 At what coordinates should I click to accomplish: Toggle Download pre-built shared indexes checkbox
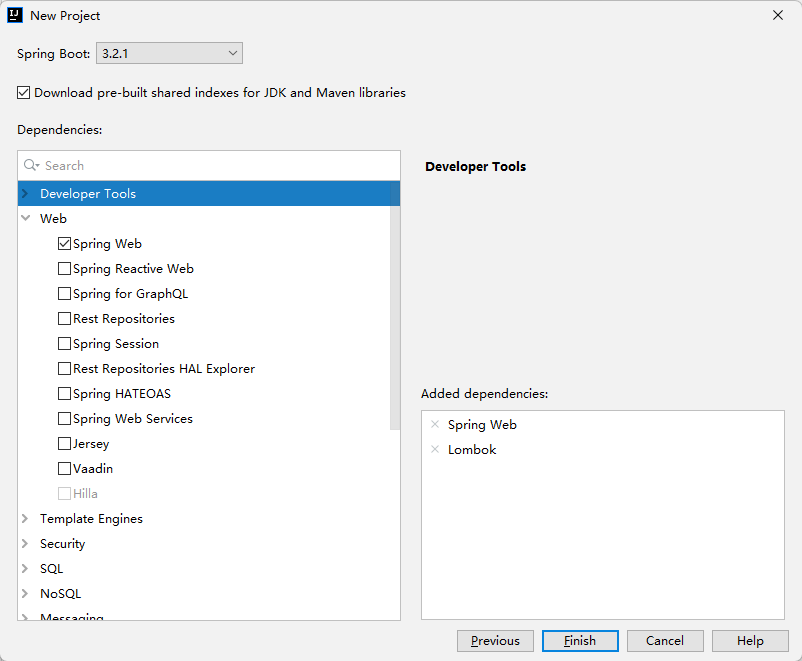[24, 93]
